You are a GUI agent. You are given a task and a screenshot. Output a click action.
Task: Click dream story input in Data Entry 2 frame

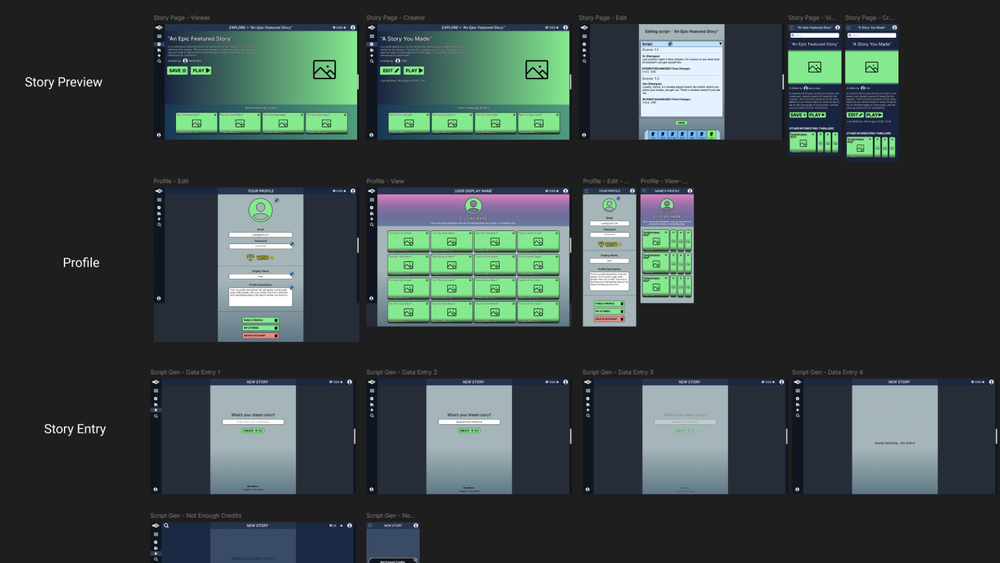point(469,422)
